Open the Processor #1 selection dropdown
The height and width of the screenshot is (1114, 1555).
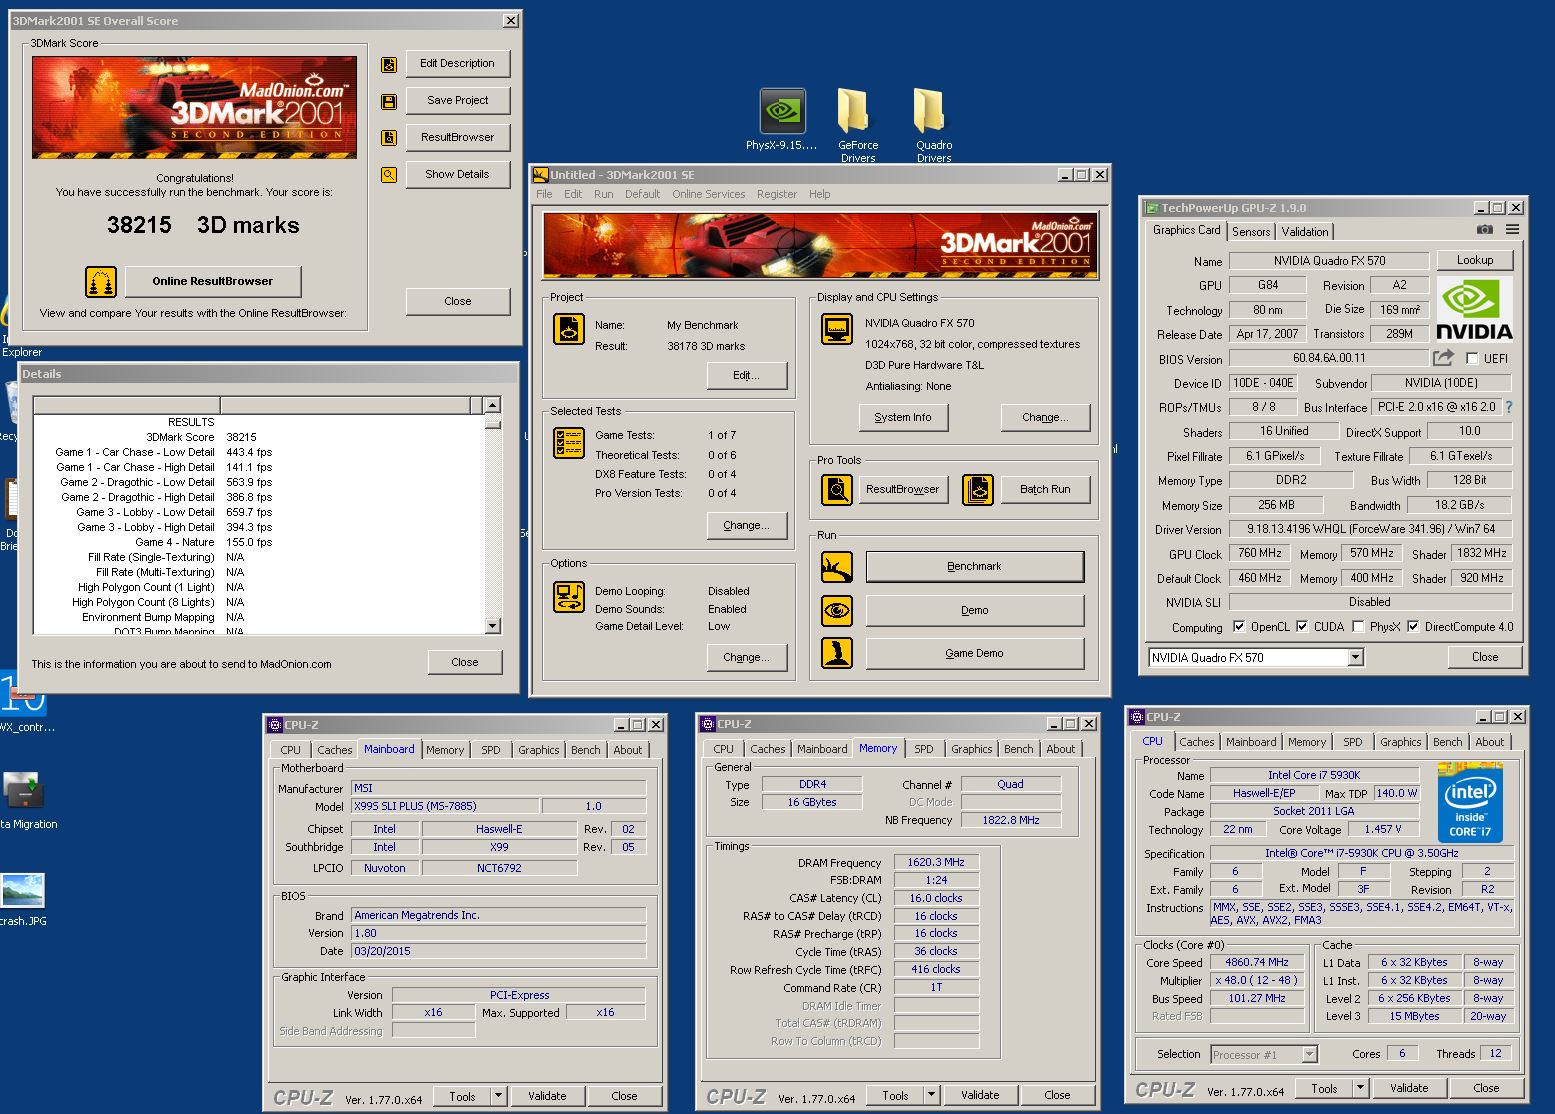point(1310,1055)
